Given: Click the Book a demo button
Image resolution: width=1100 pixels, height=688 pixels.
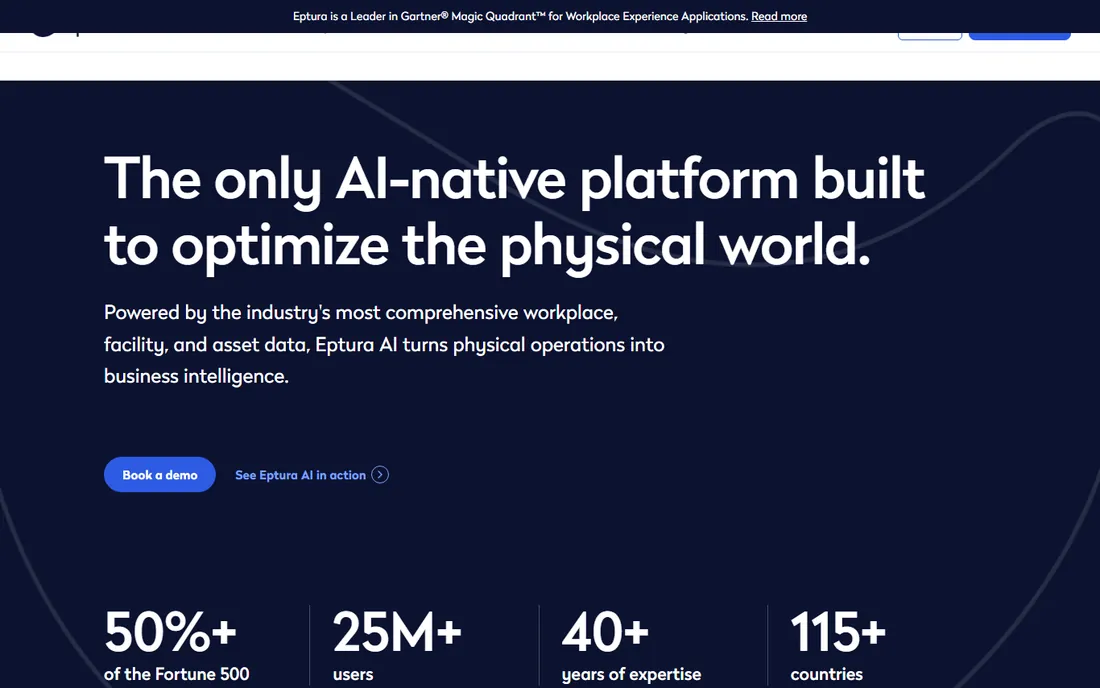Looking at the screenshot, I should 159,475.
